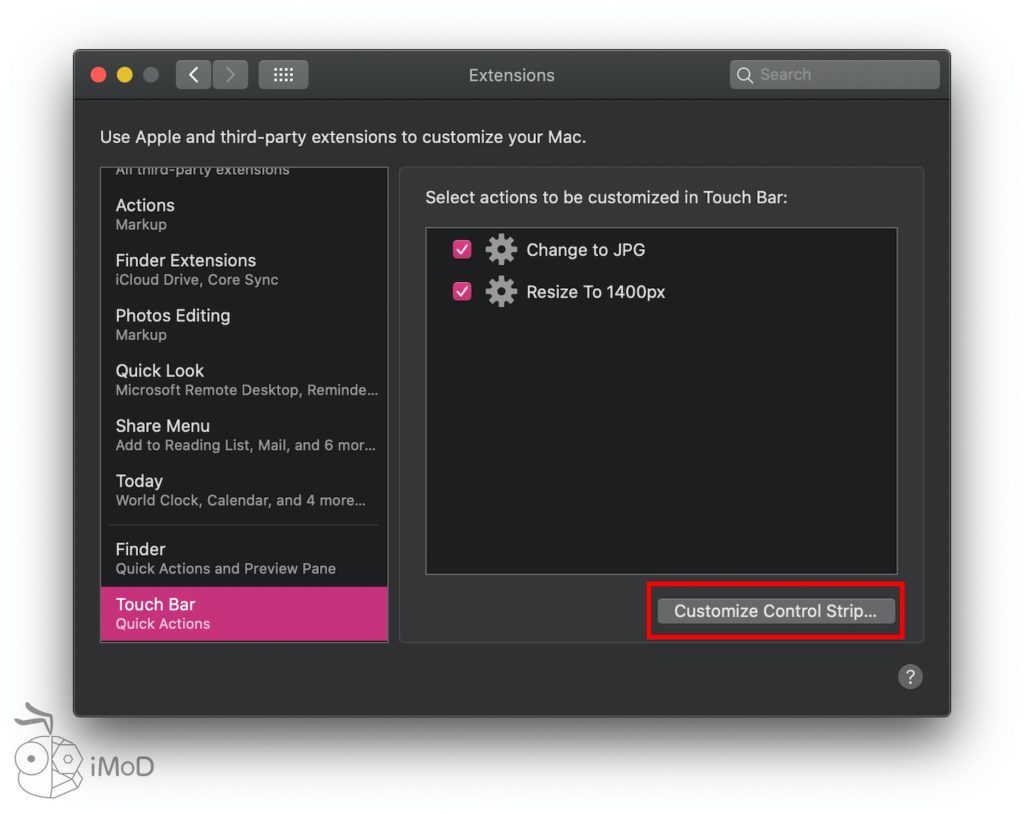The width and height of the screenshot is (1024, 814).
Task: Click the search magnifying glass icon
Action: [x=744, y=75]
